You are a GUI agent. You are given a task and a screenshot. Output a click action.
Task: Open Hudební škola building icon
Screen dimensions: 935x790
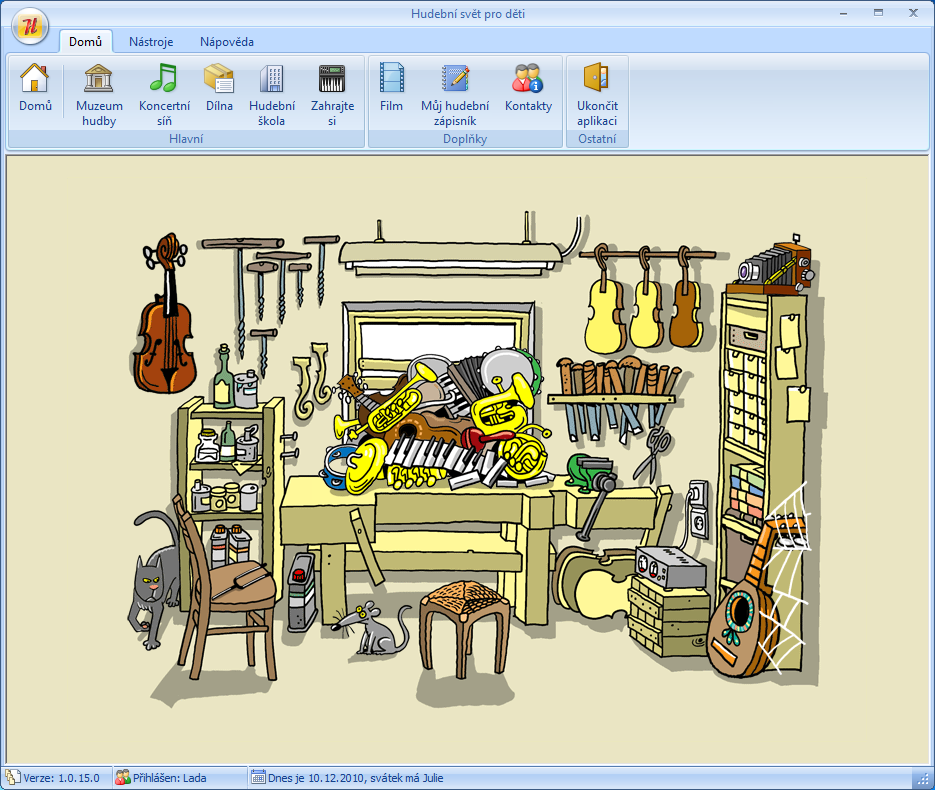272,94
